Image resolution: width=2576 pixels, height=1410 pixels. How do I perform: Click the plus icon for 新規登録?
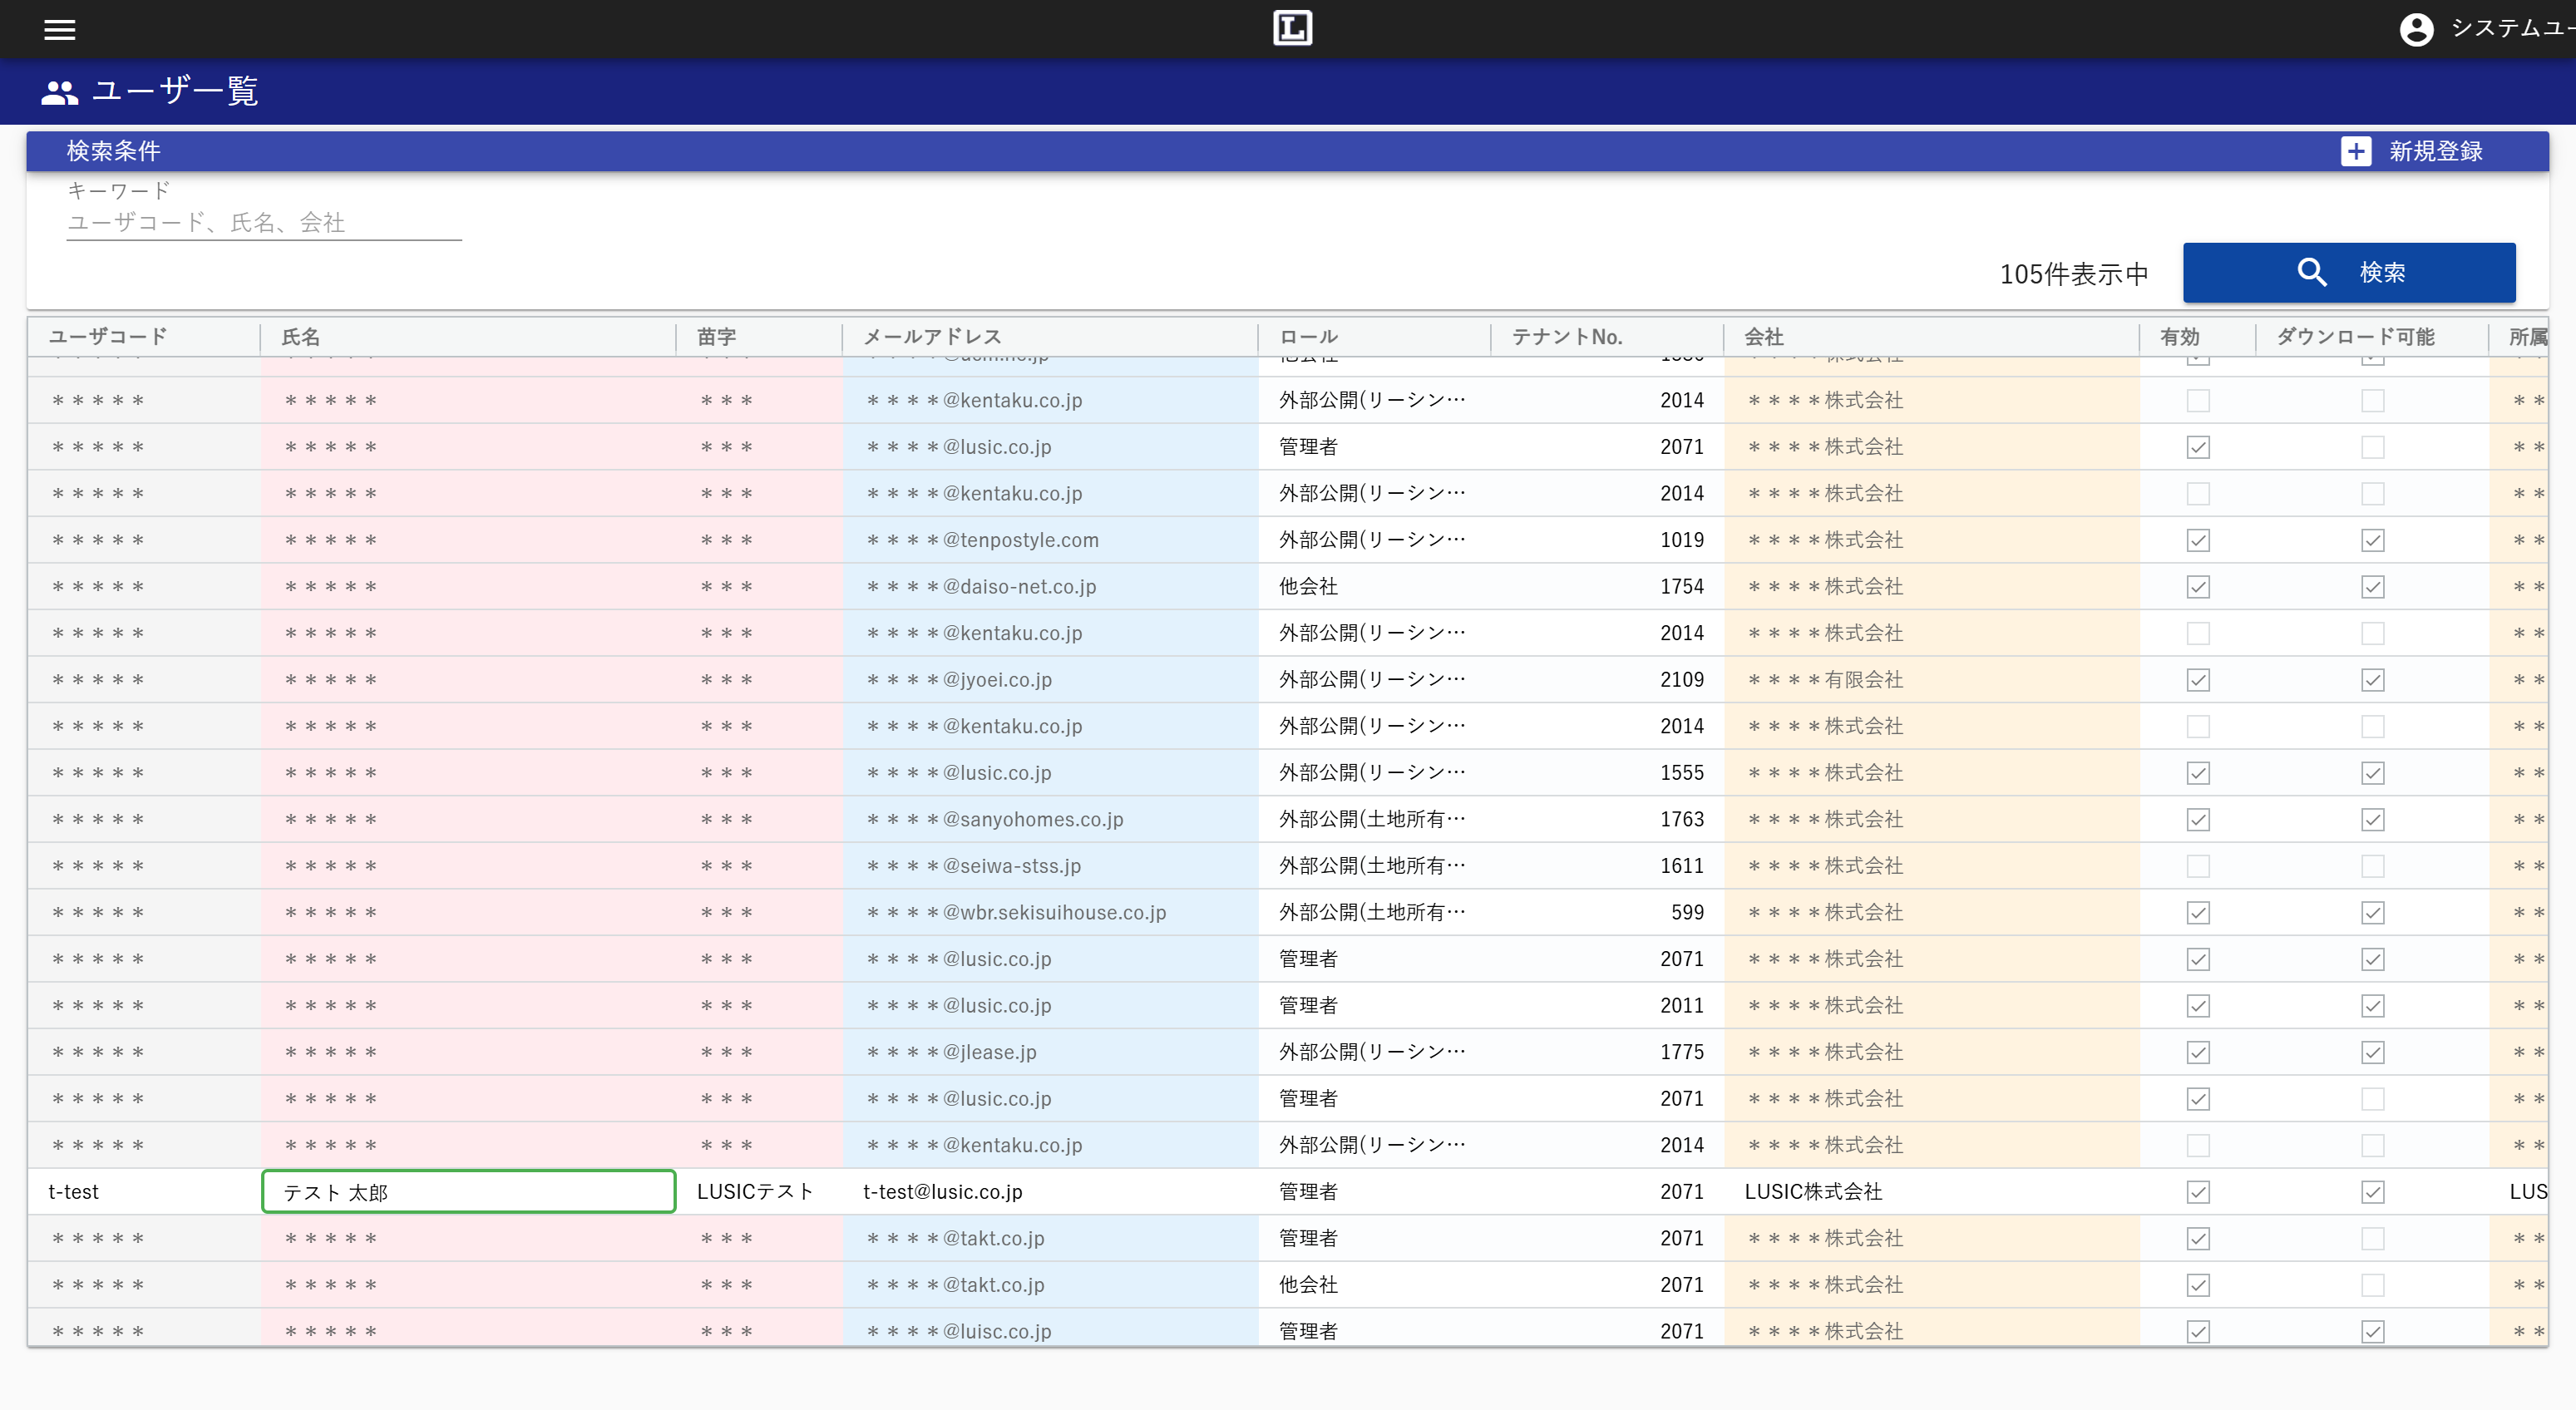tap(2355, 151)
